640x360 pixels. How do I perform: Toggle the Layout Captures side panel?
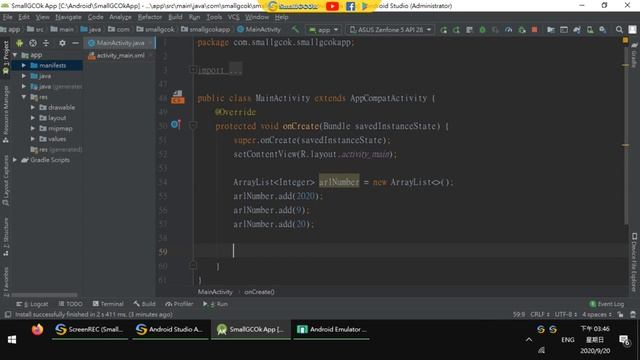click(x=6, y=181)
